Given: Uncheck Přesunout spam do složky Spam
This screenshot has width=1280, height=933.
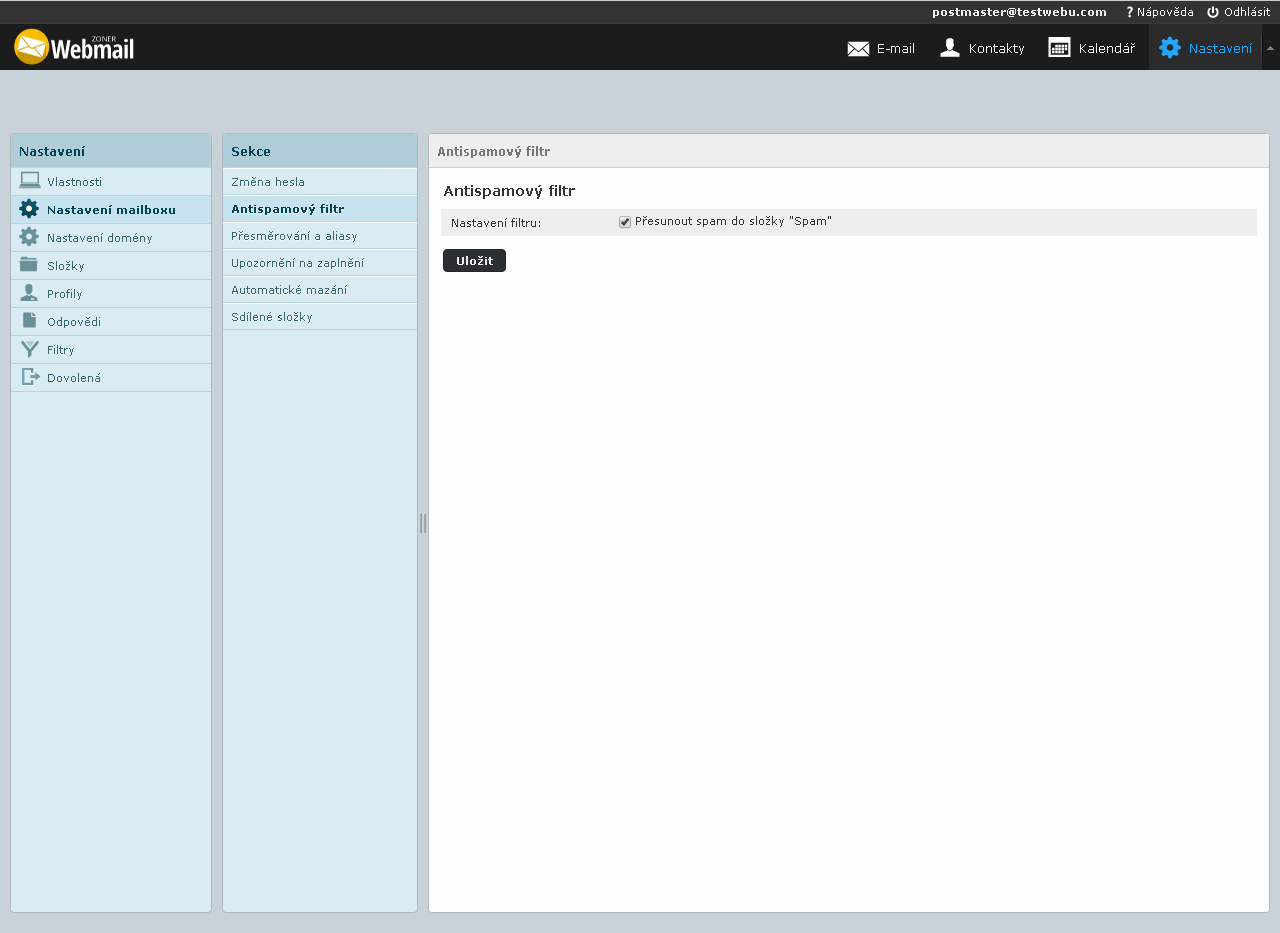Looking at the screenshot, I should coord(625,222).
